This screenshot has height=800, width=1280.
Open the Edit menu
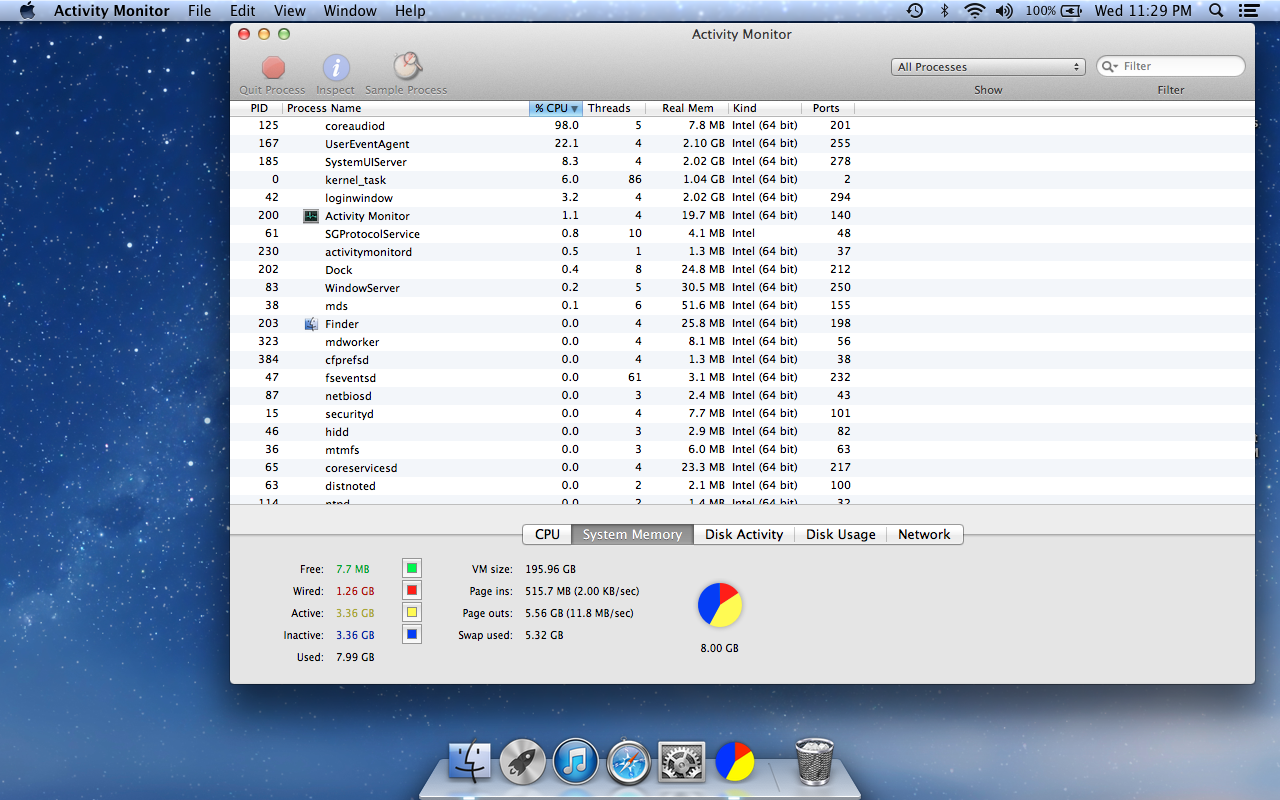(x=242, y=11)
